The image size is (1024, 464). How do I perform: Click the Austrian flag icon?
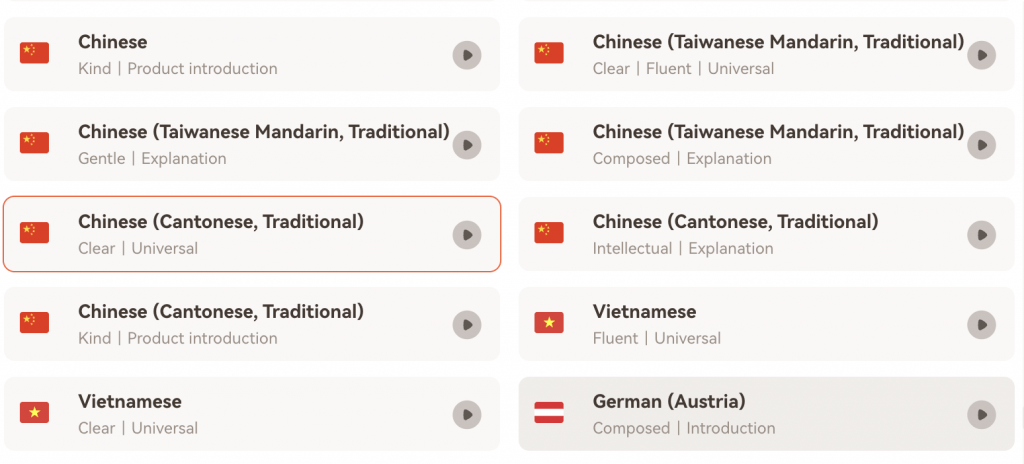(x=549, y=412)
